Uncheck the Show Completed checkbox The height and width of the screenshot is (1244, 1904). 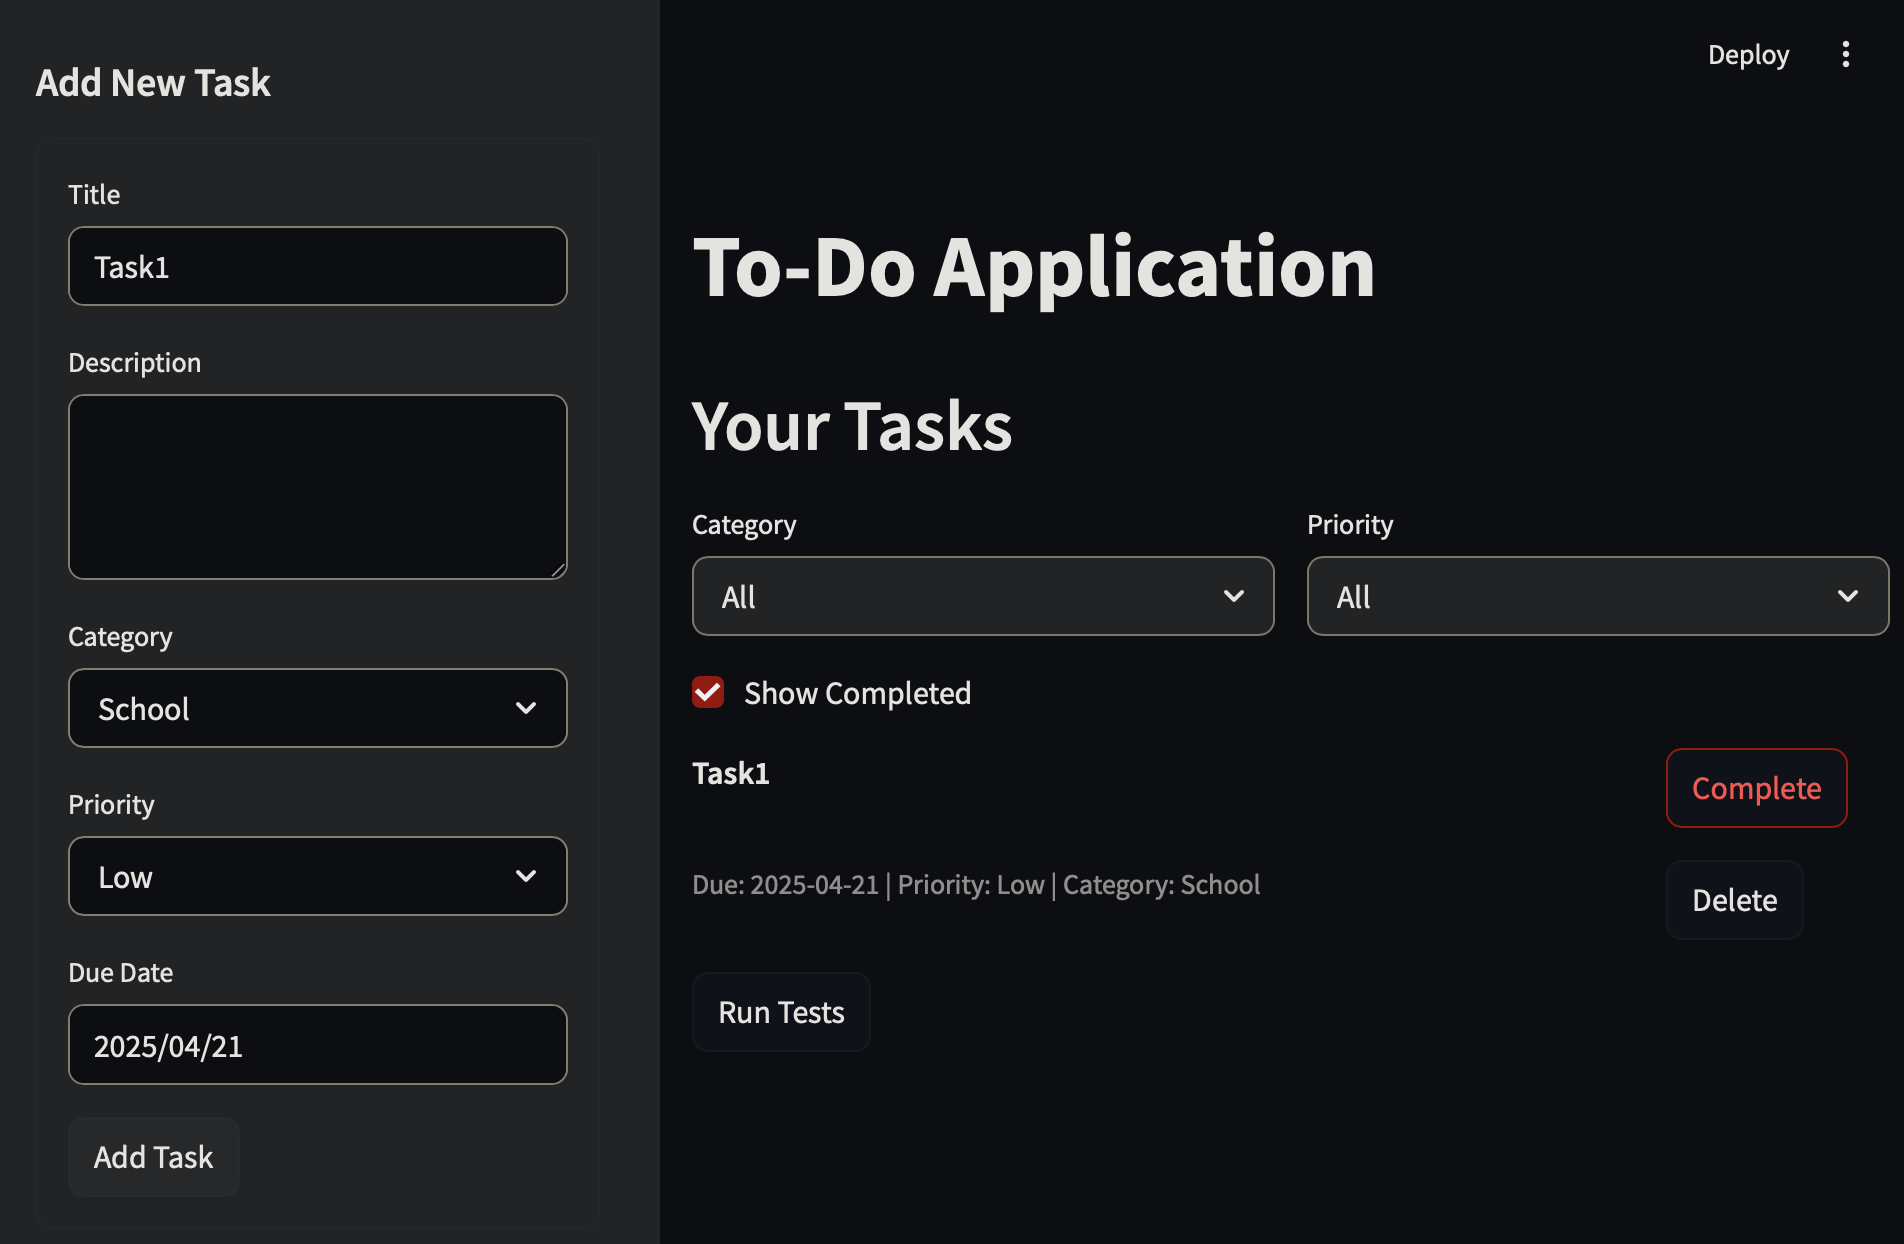click(x=708, y=692)
